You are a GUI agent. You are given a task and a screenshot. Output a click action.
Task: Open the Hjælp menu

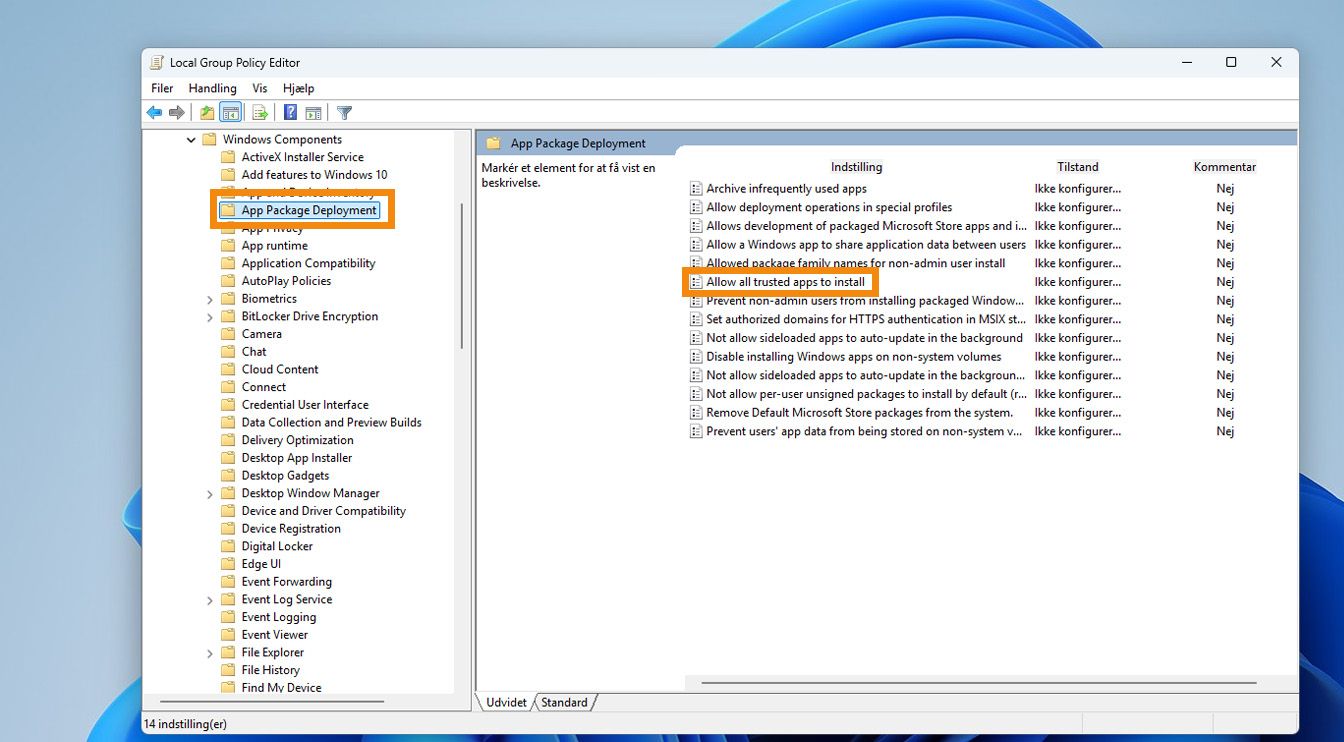pos(299,88)
